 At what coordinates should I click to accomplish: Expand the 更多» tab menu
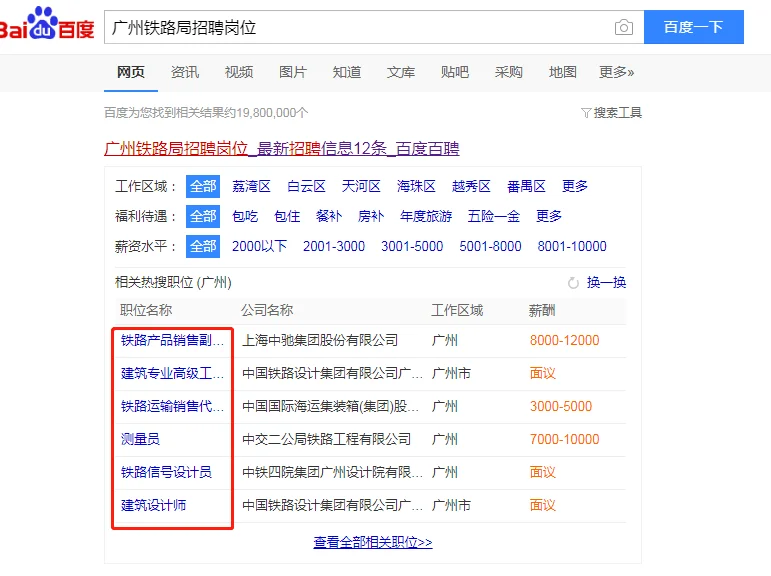[617, 72]
